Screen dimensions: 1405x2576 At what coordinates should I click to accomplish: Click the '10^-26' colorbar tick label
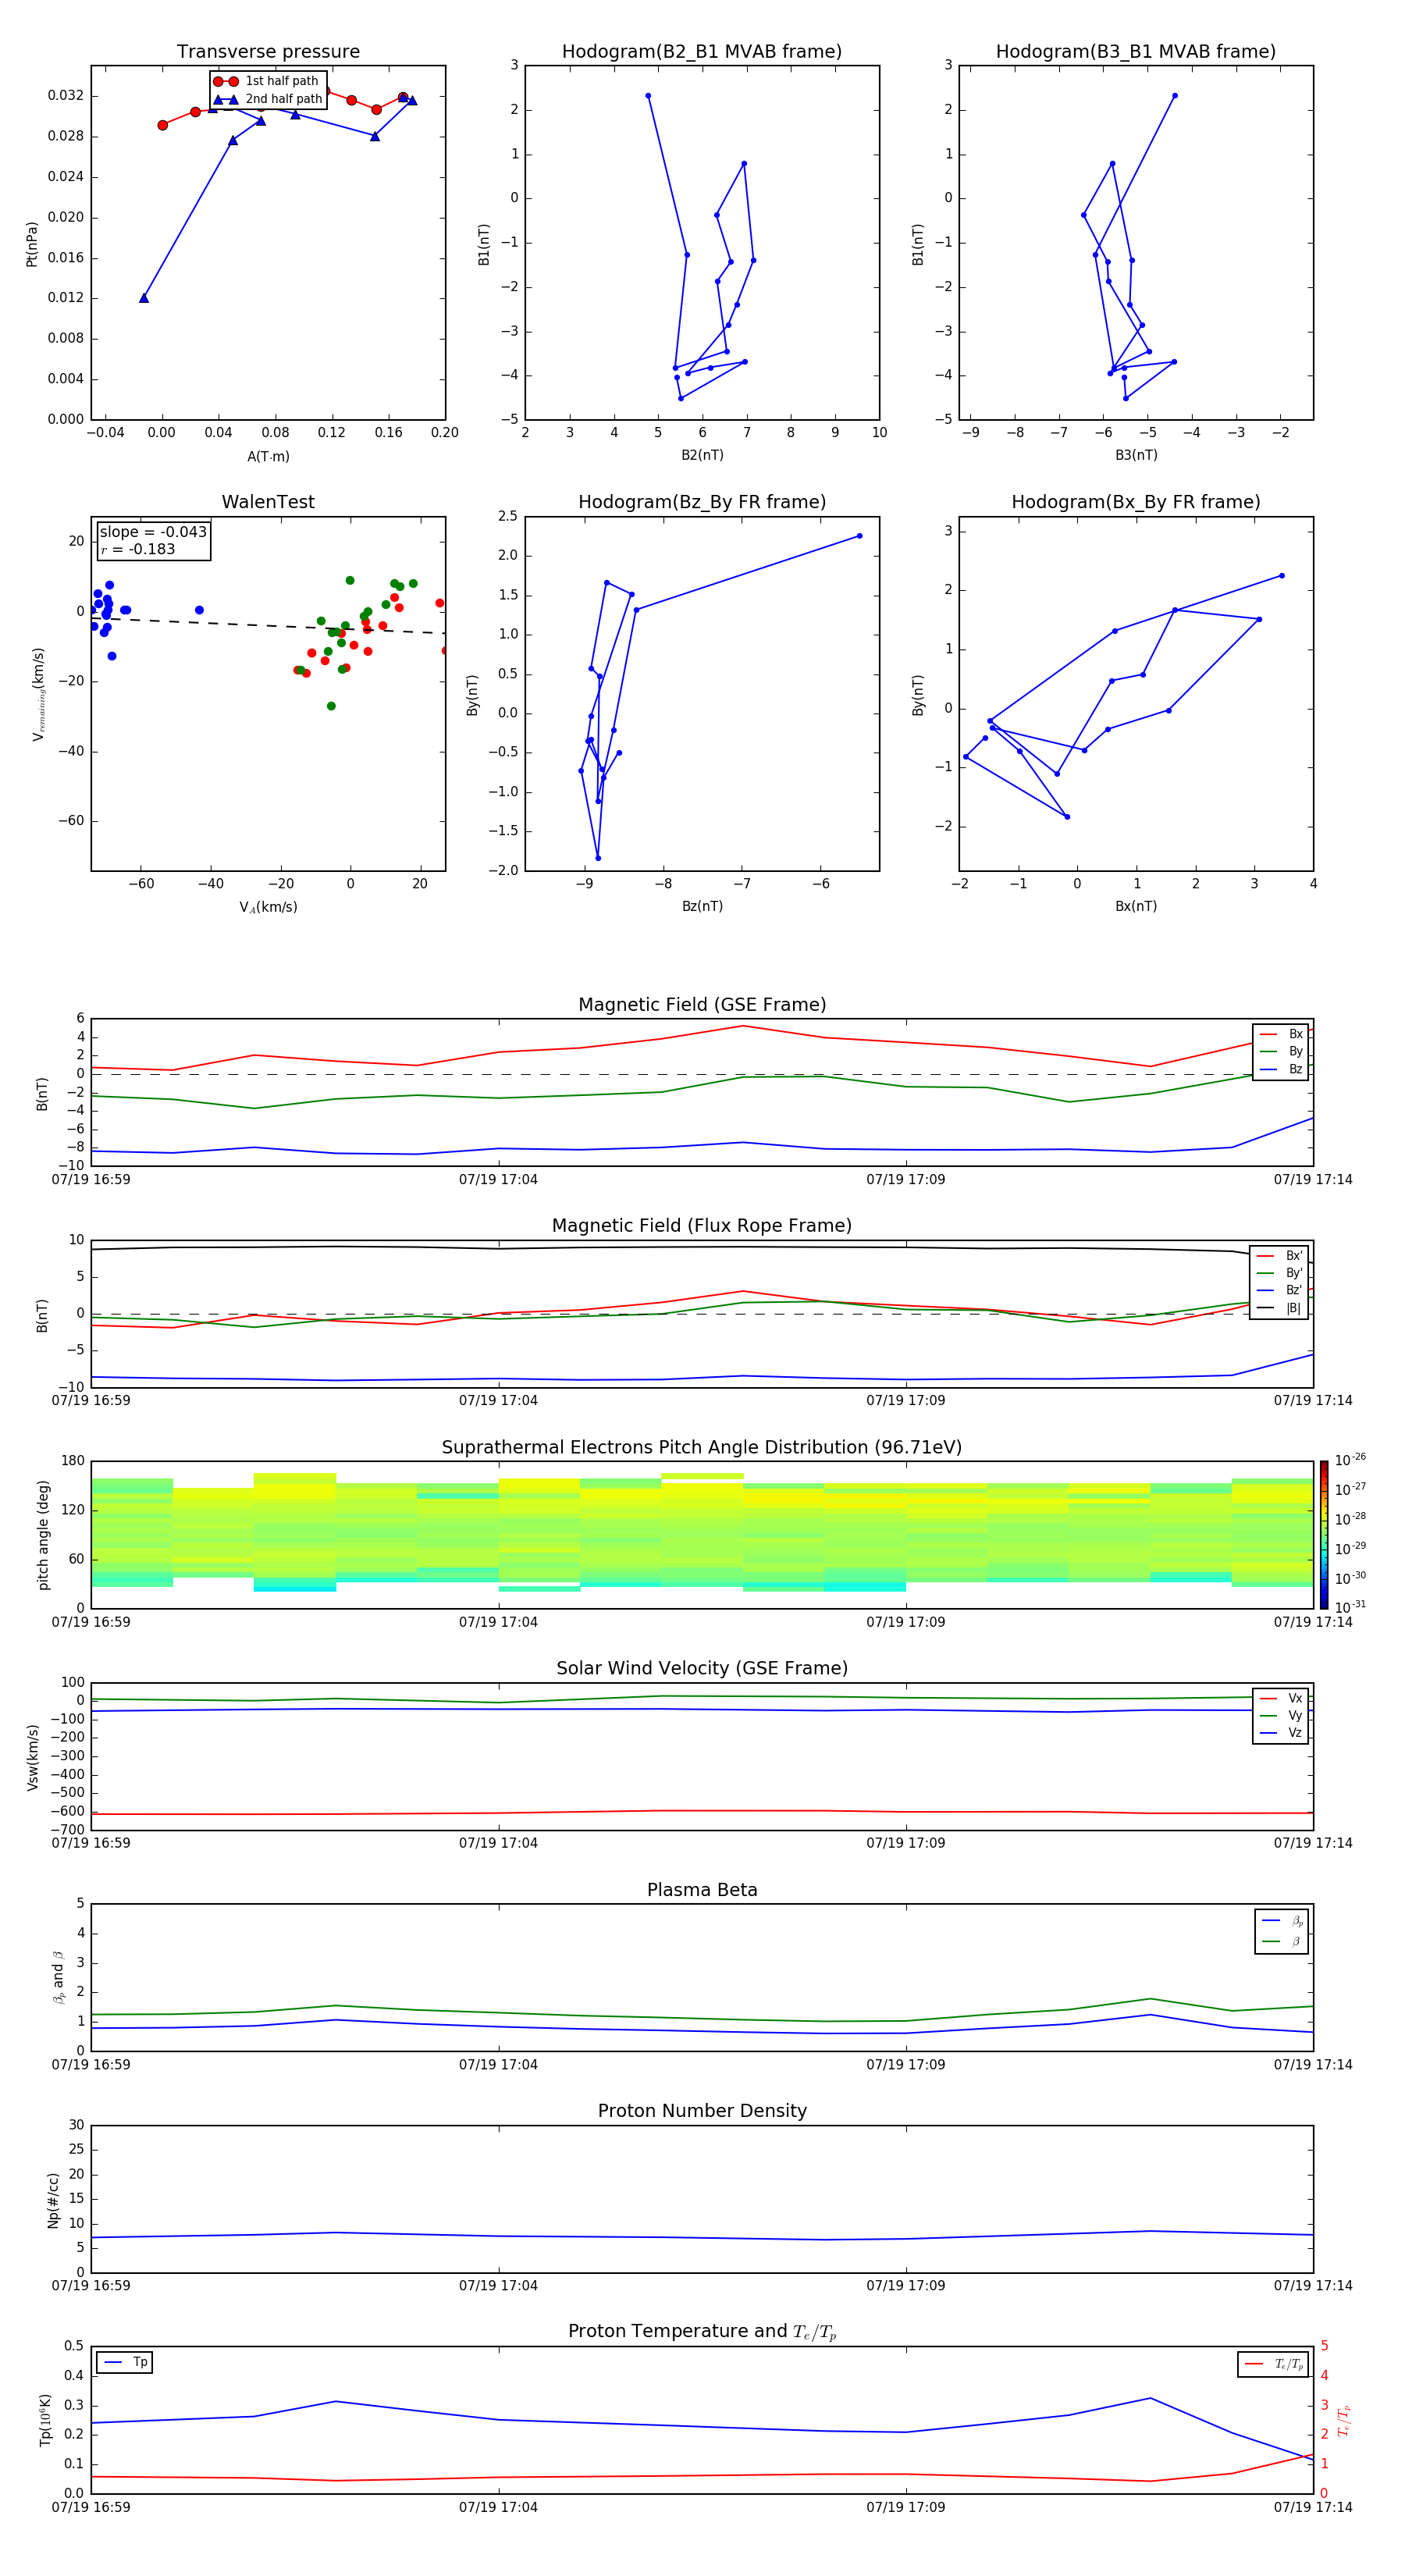1350,1460
